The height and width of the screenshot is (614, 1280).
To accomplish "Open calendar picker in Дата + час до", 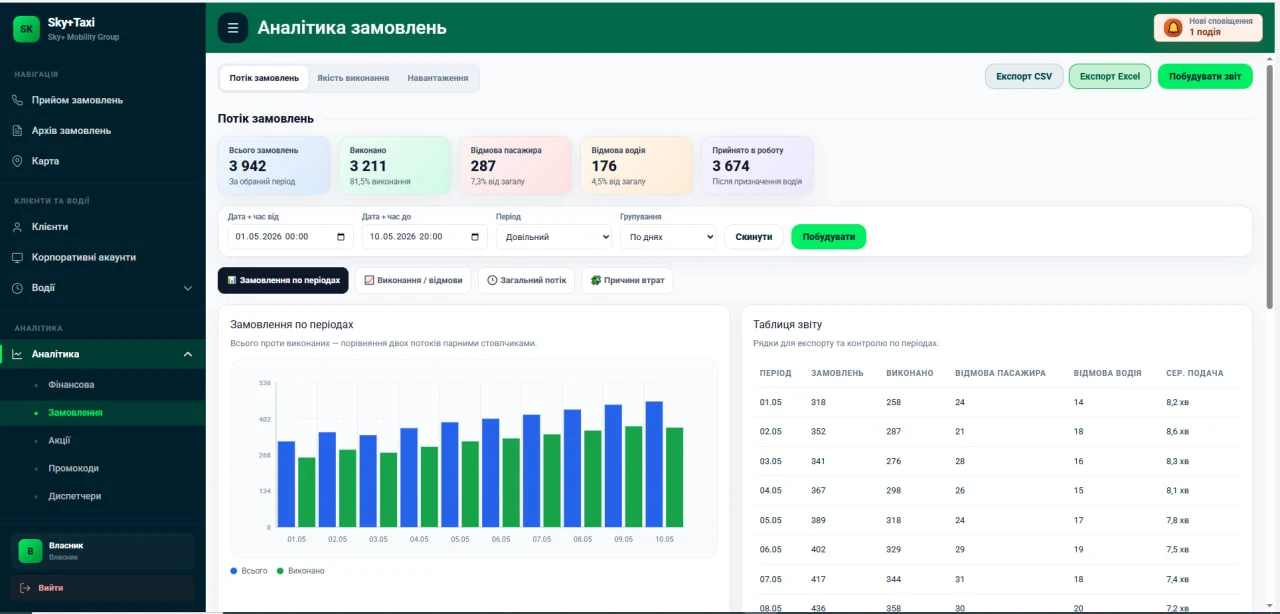I will coord(475,237).
